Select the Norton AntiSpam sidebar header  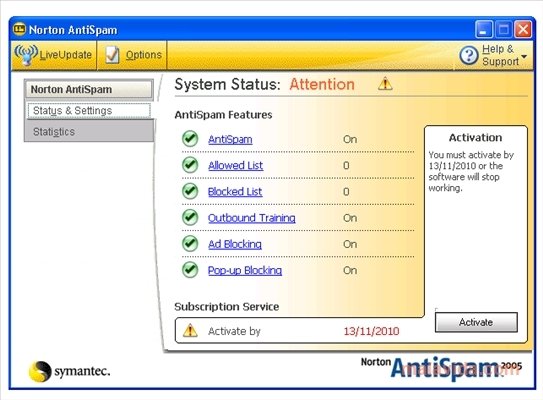(x=89, y=89)
